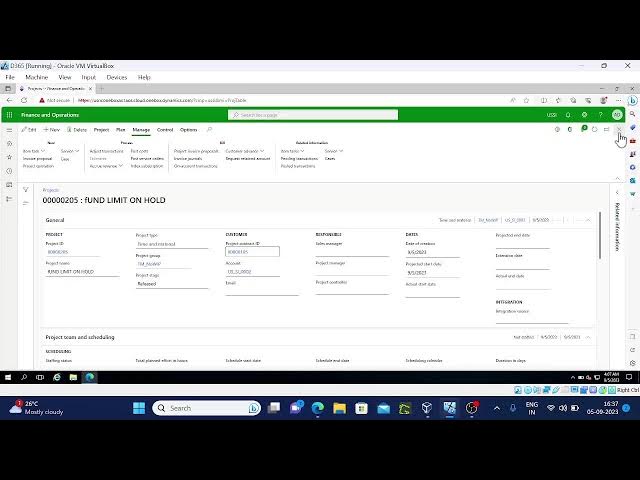Image resolution: width=640 pixels, height=480 pixels.
Task: Open the settings gear in header
Action: (585, 115)
